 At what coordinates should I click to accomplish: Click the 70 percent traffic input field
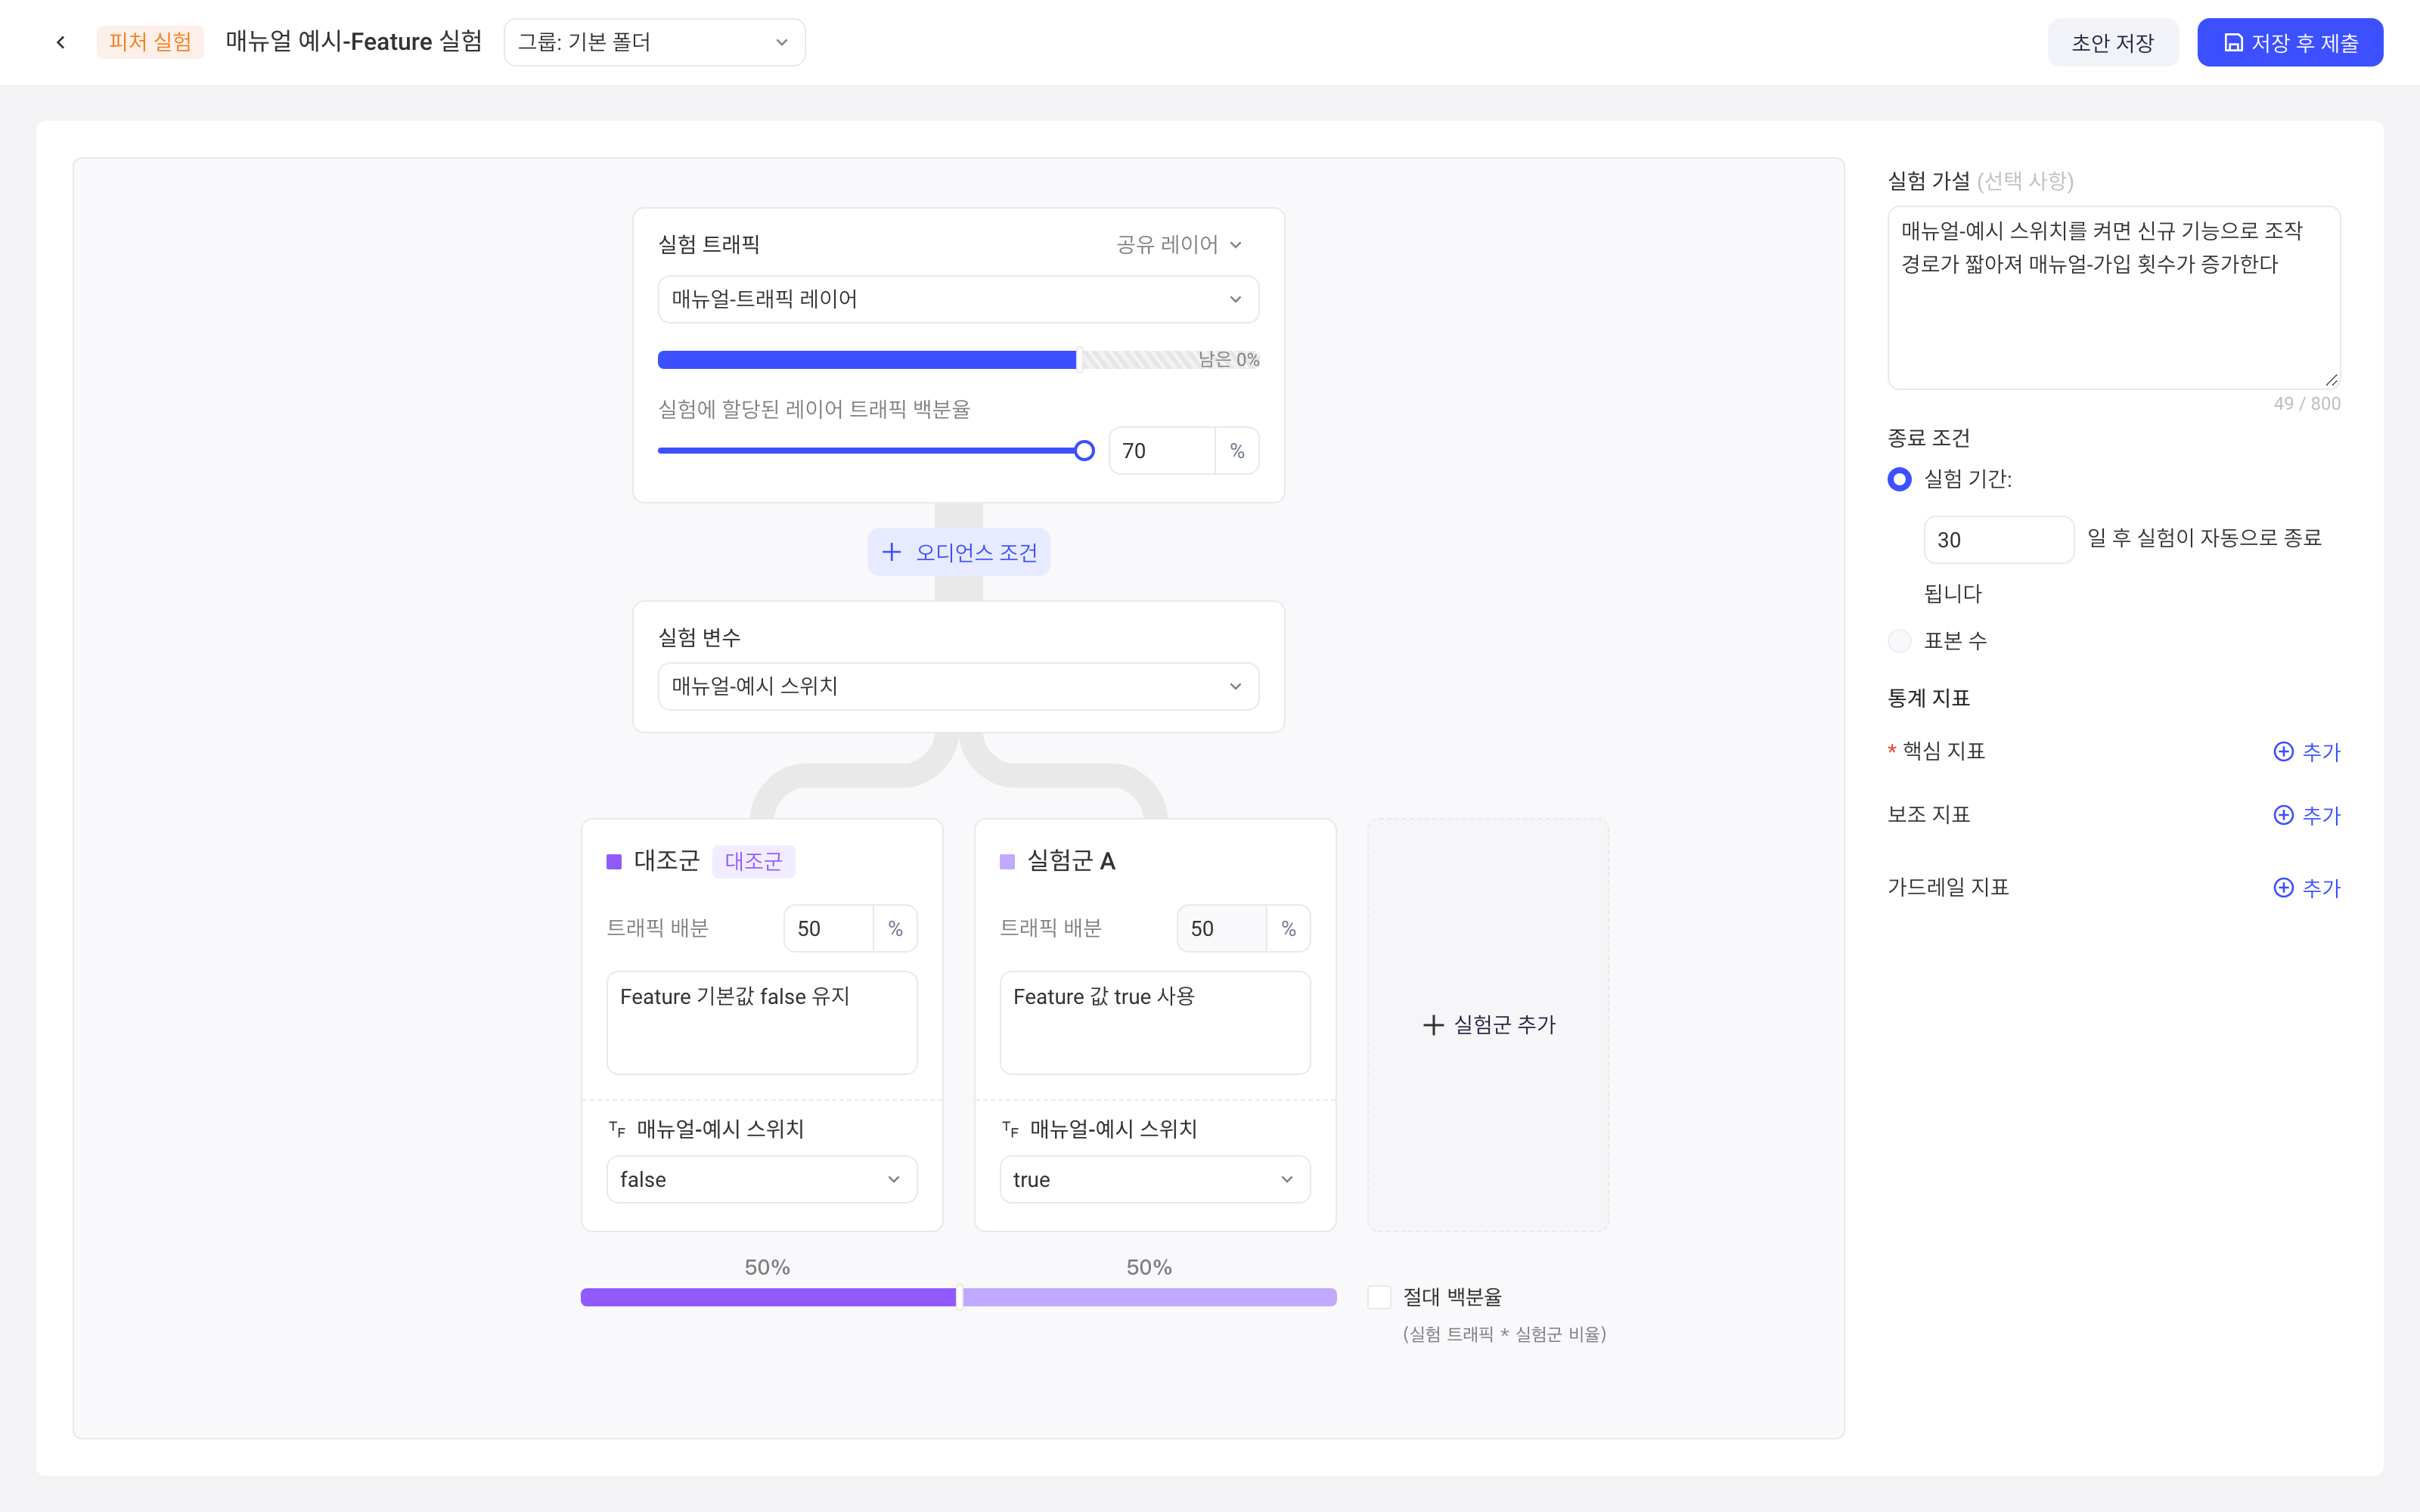(1161, 450)
